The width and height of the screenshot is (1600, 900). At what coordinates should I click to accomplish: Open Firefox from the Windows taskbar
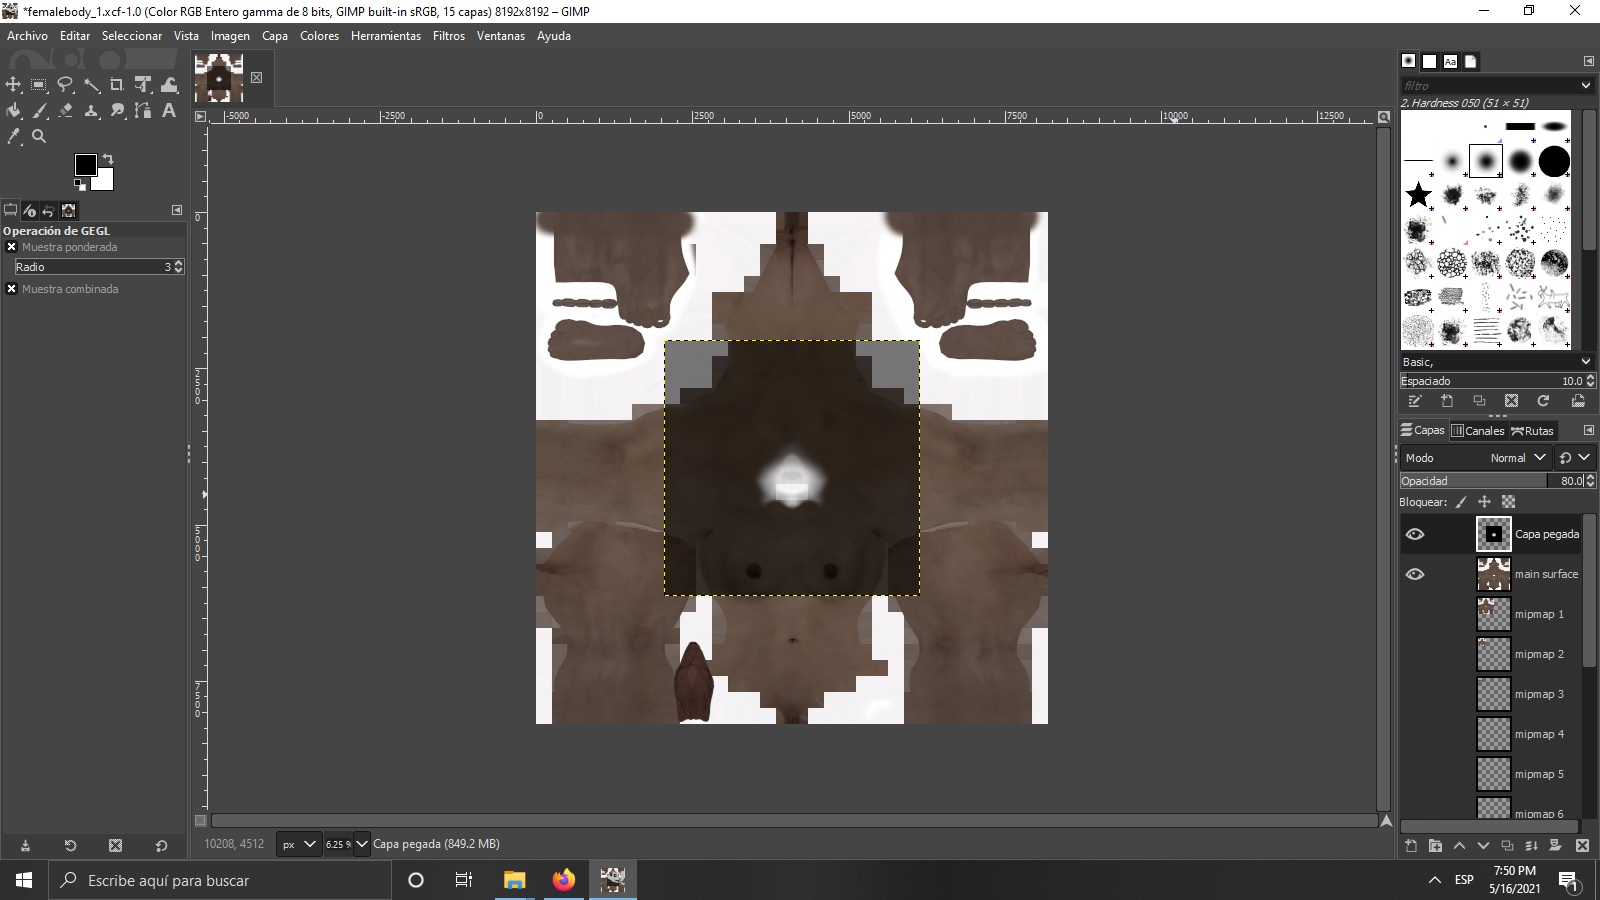tap(564, 880)
